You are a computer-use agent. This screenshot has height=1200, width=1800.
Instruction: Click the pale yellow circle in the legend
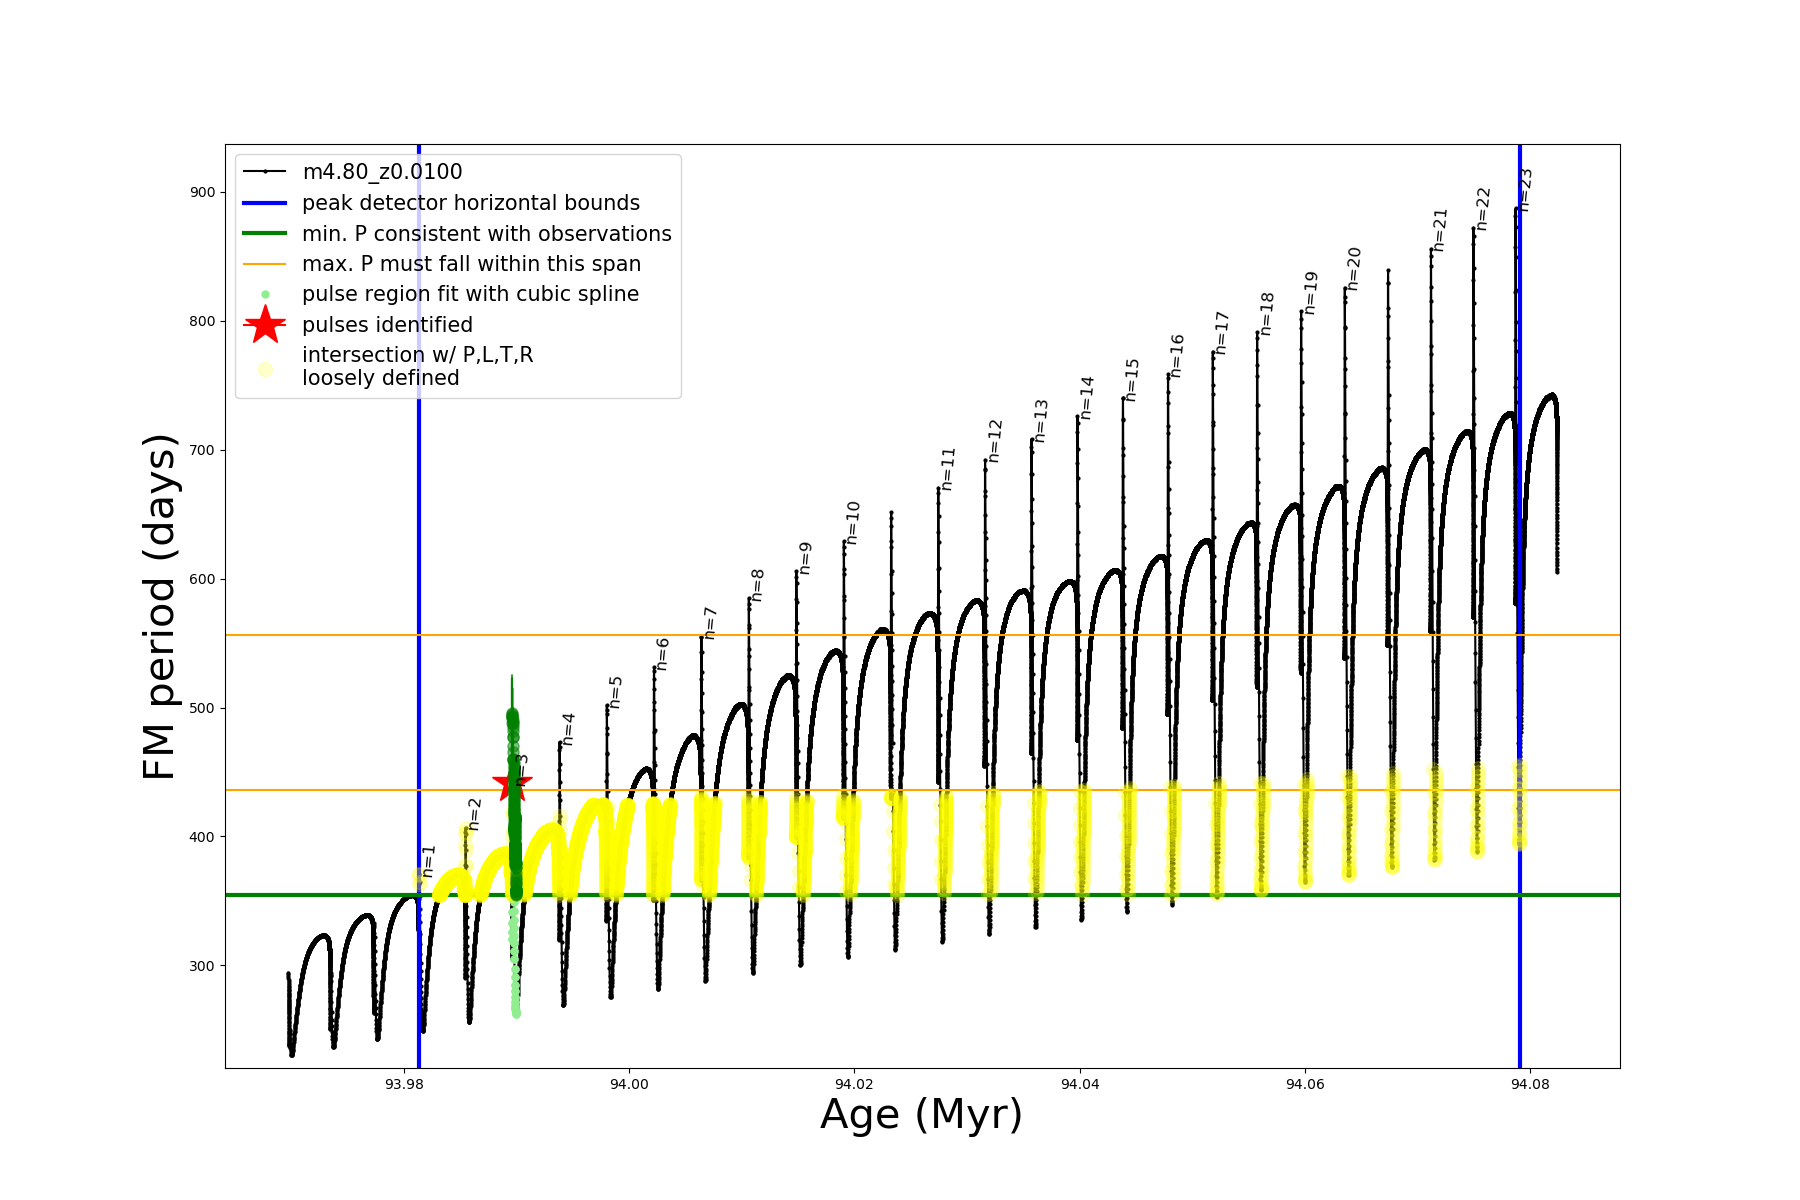[x=265, y=369]
